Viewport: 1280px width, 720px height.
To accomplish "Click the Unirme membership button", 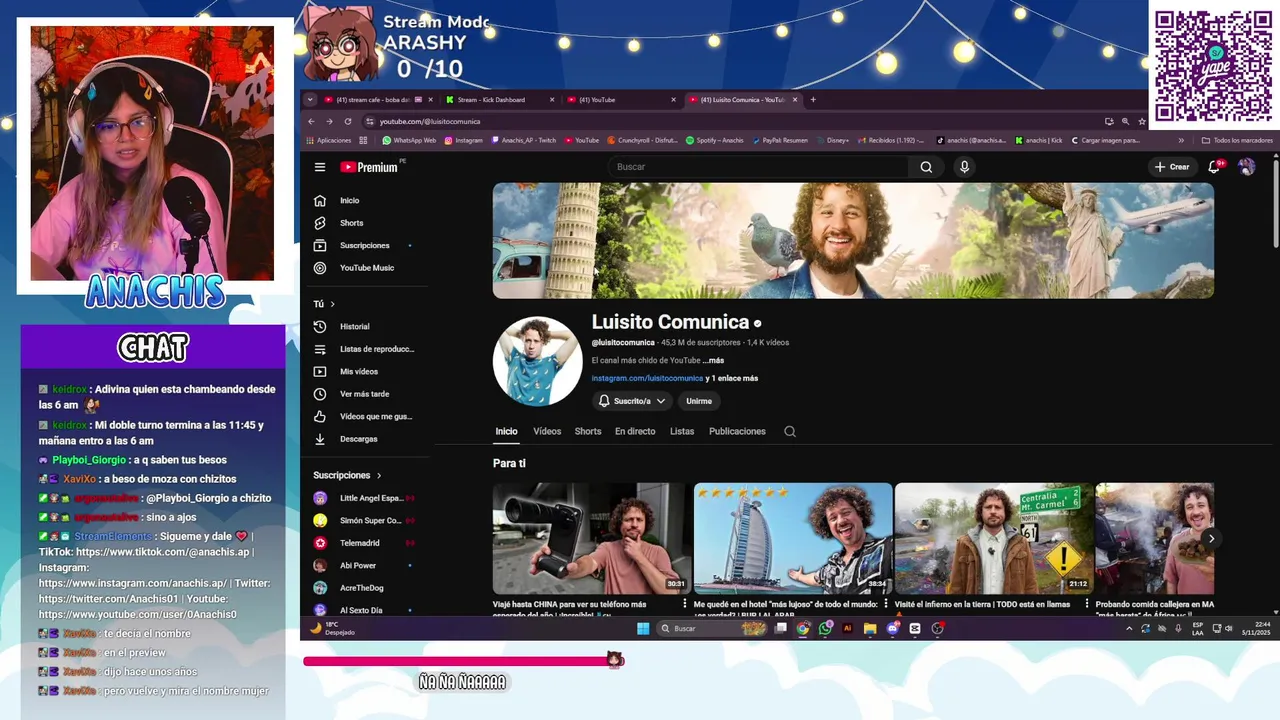I will point(699,401).
